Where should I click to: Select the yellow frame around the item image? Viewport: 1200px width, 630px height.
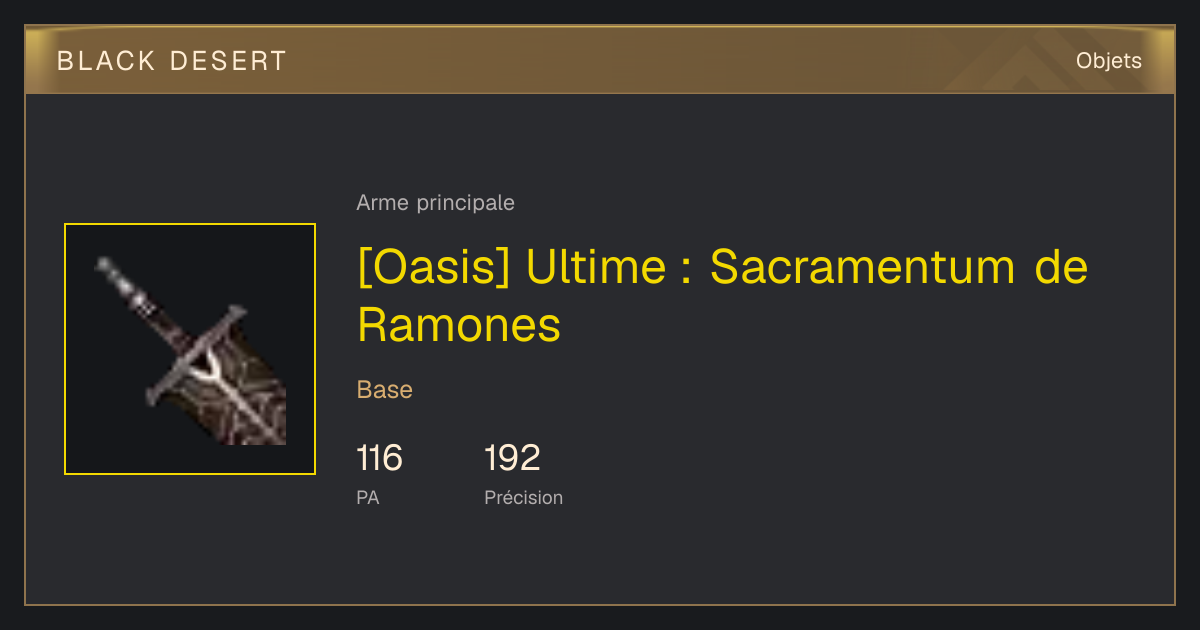(190, 349)
